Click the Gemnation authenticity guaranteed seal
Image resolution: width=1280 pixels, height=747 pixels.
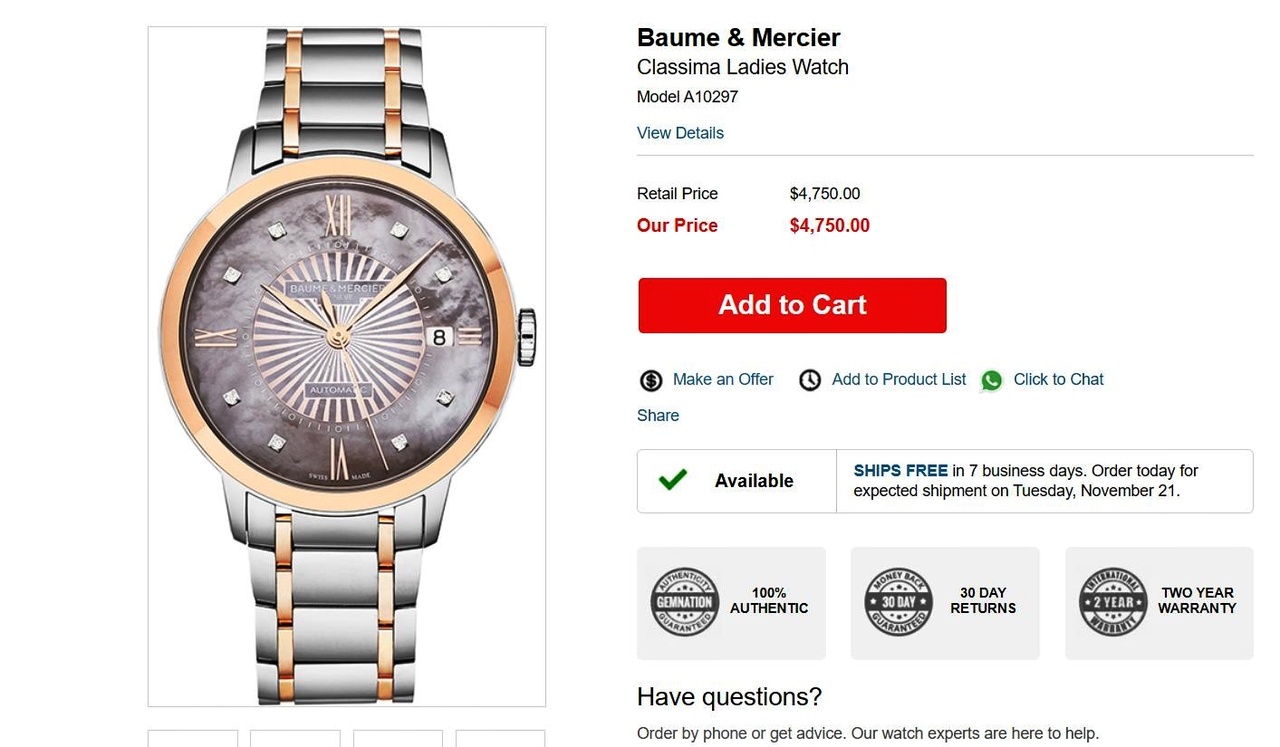click(684, 602)
